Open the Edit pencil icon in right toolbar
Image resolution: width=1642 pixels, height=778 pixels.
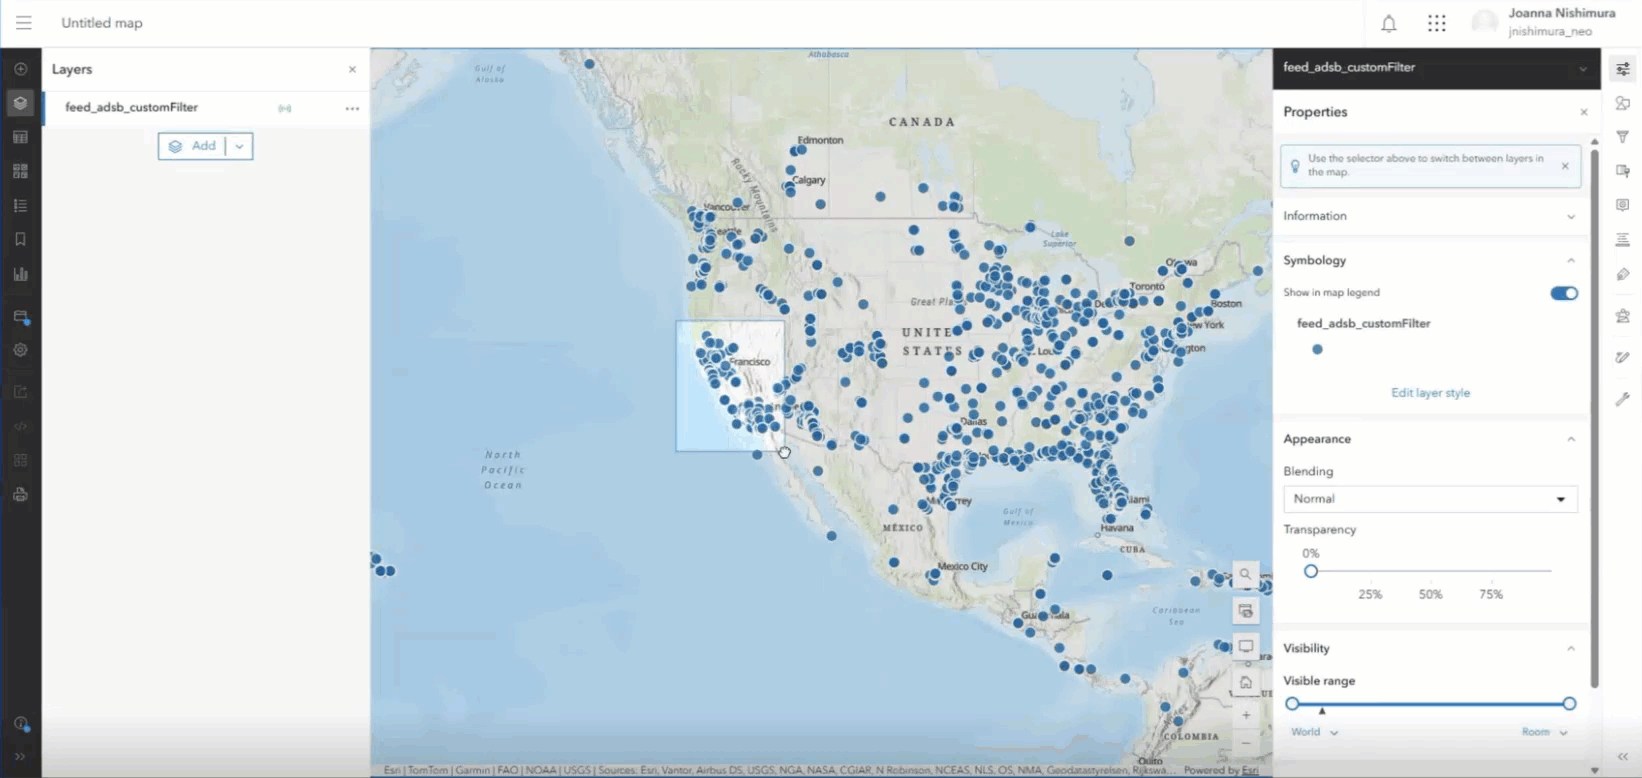[x=1622, y=357]
